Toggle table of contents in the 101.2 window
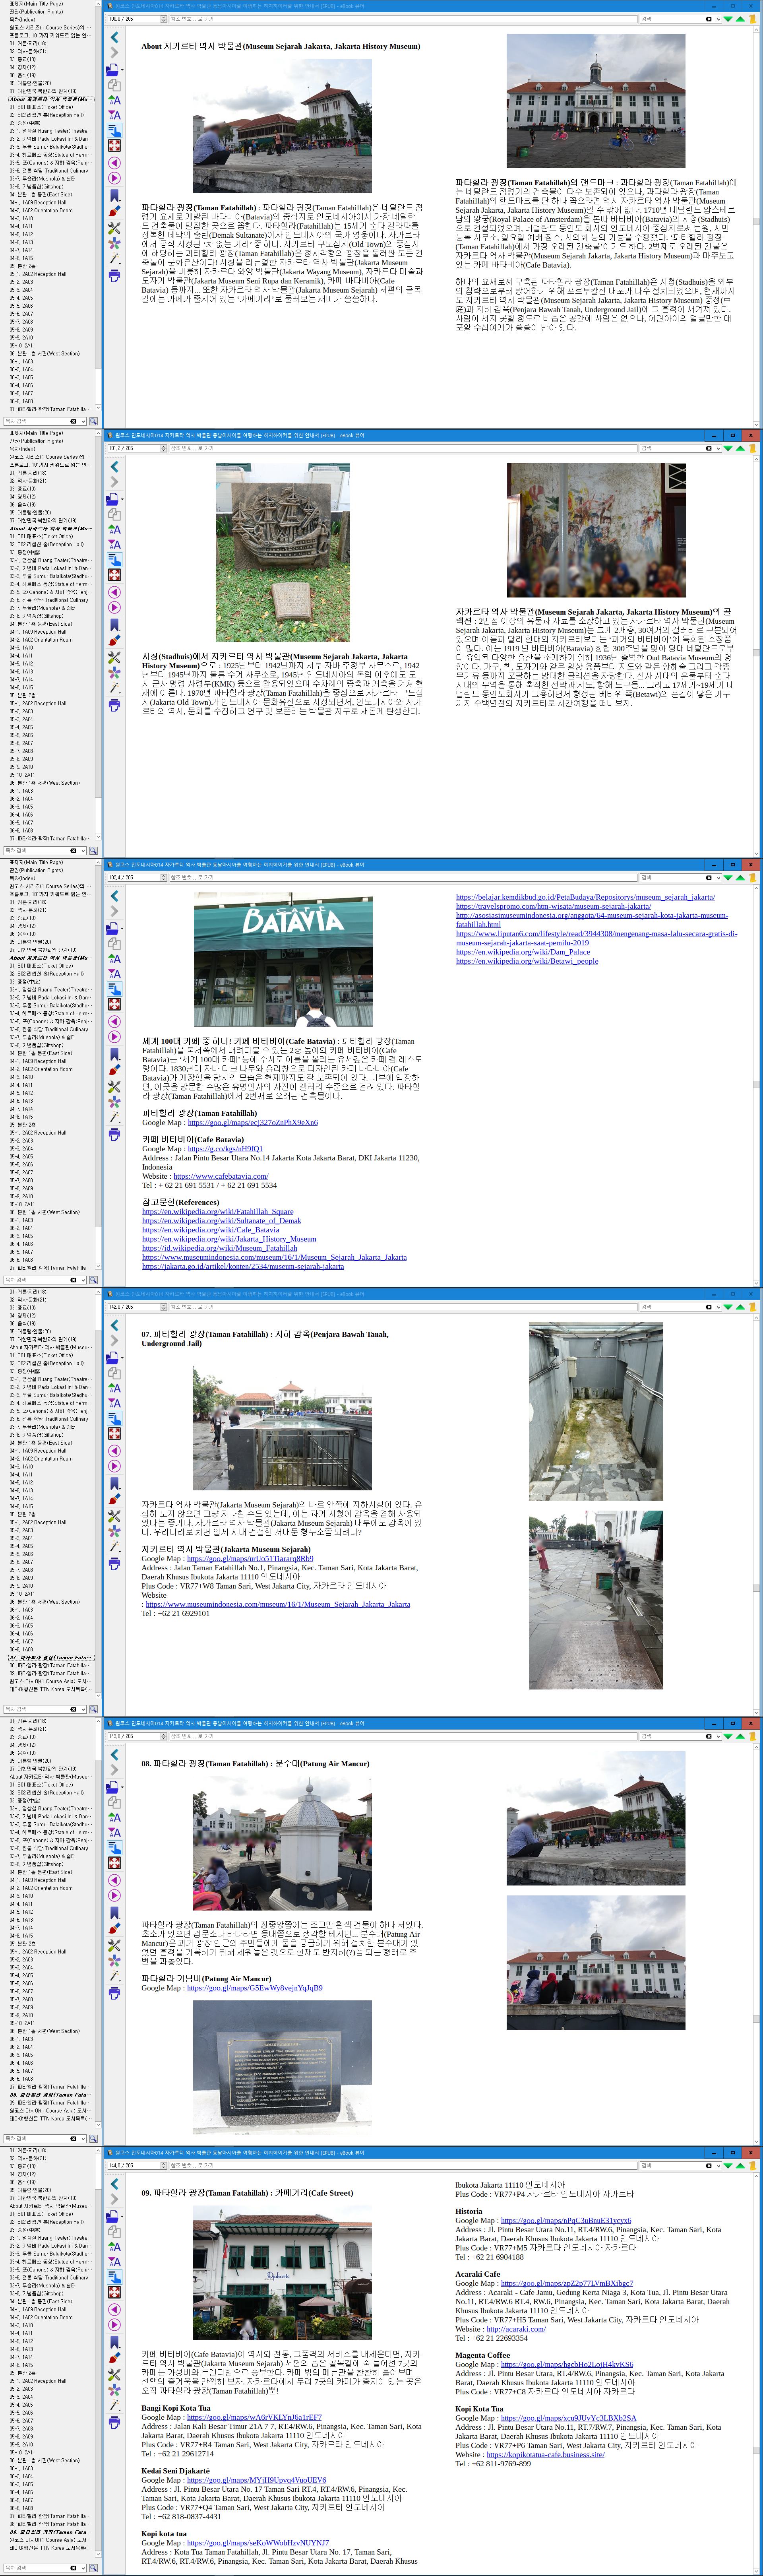Viewport: 763px width, 2576px height. (x=114, y=560)
